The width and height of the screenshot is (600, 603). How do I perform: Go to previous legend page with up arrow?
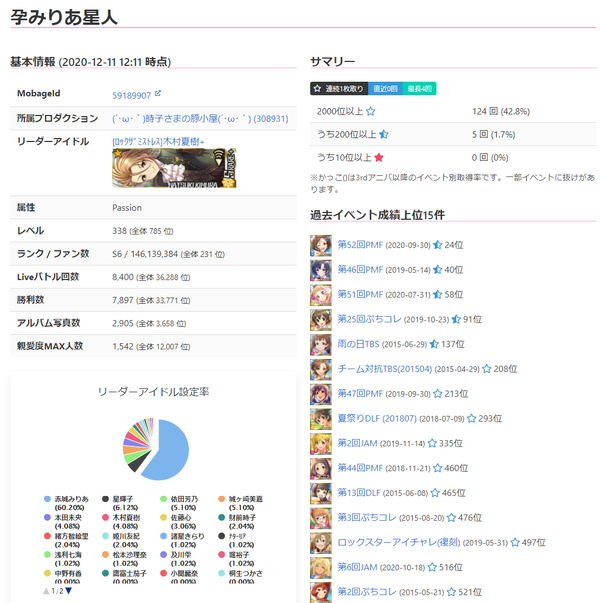pyautogui.click(x=46, y=591)
